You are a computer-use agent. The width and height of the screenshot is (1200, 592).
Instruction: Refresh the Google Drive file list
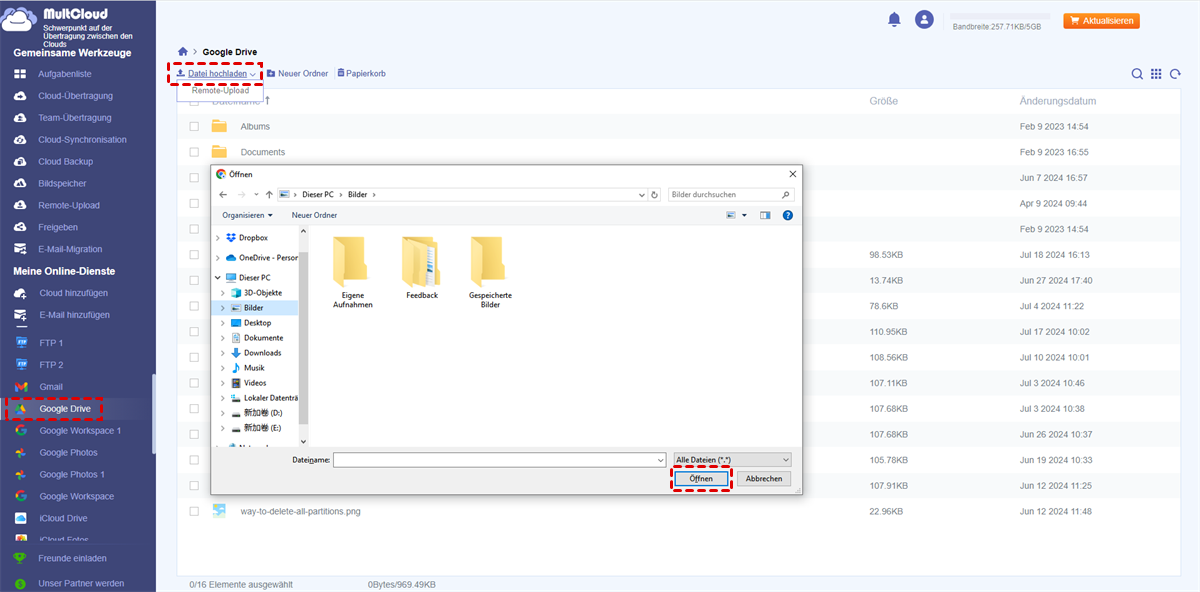1175,74
